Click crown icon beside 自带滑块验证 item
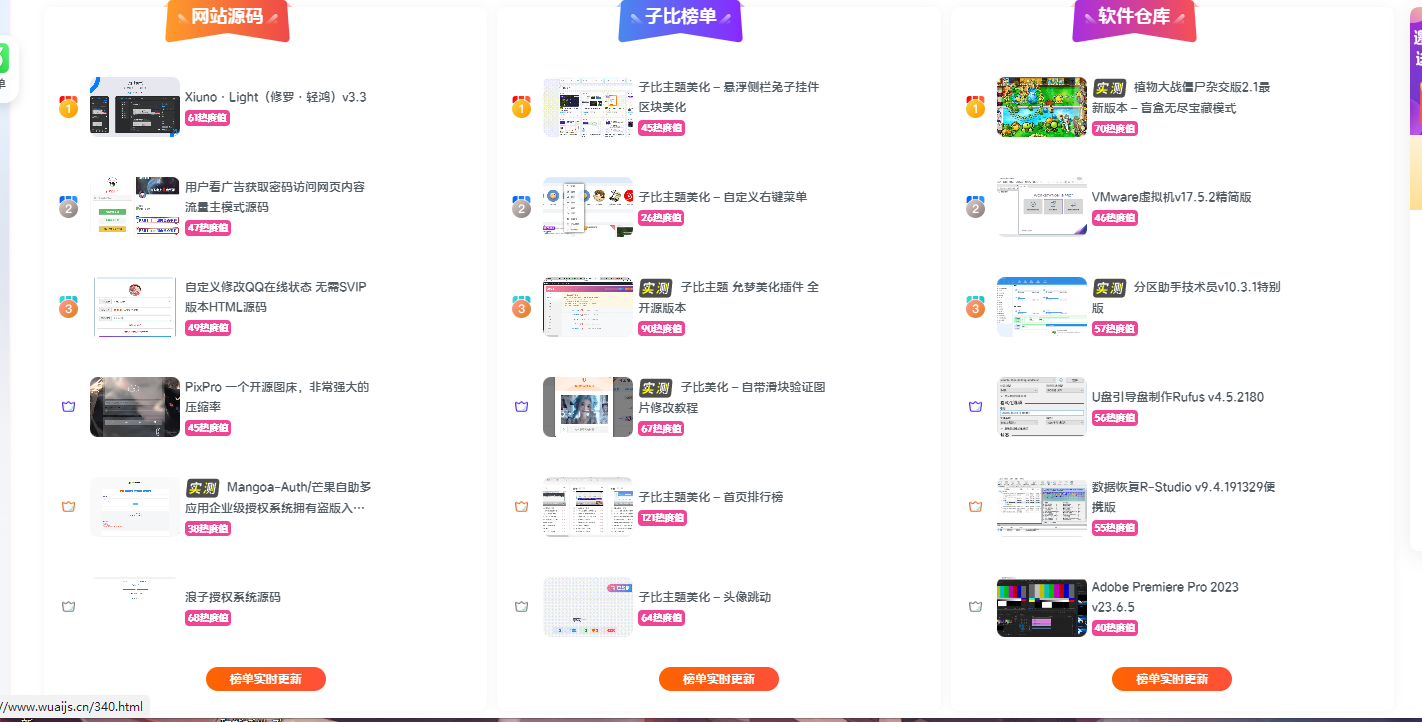 tap(521, 407)
